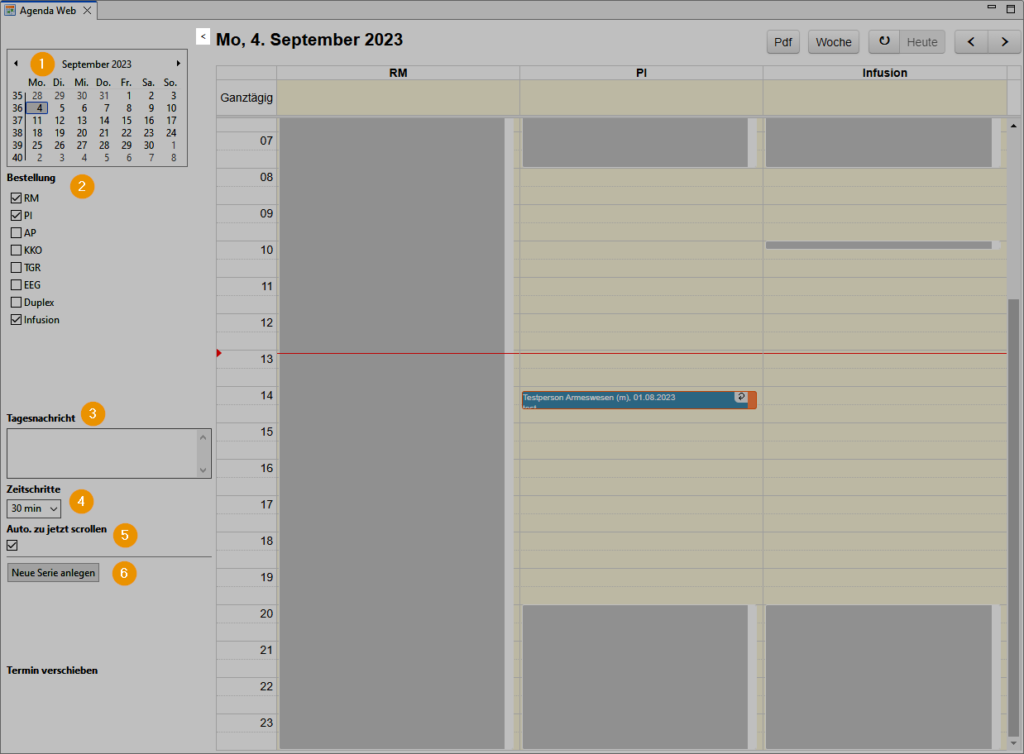The height and width of the screenshot is (754, 1024).
Task: Select September 15 in mini calendar
Action: click(x=126, y=120)
